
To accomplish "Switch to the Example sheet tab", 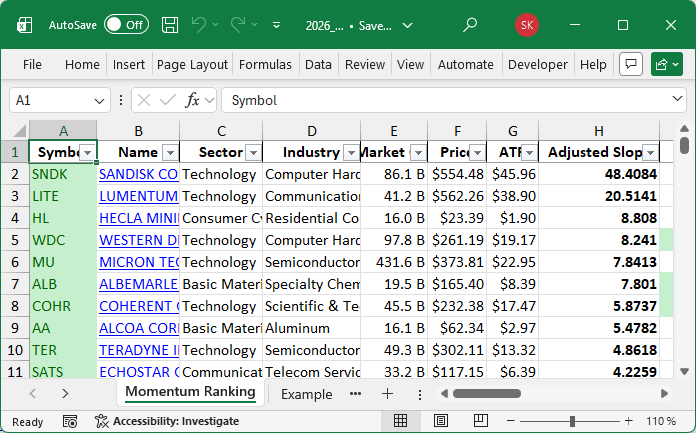I will (x=306, y=394).
